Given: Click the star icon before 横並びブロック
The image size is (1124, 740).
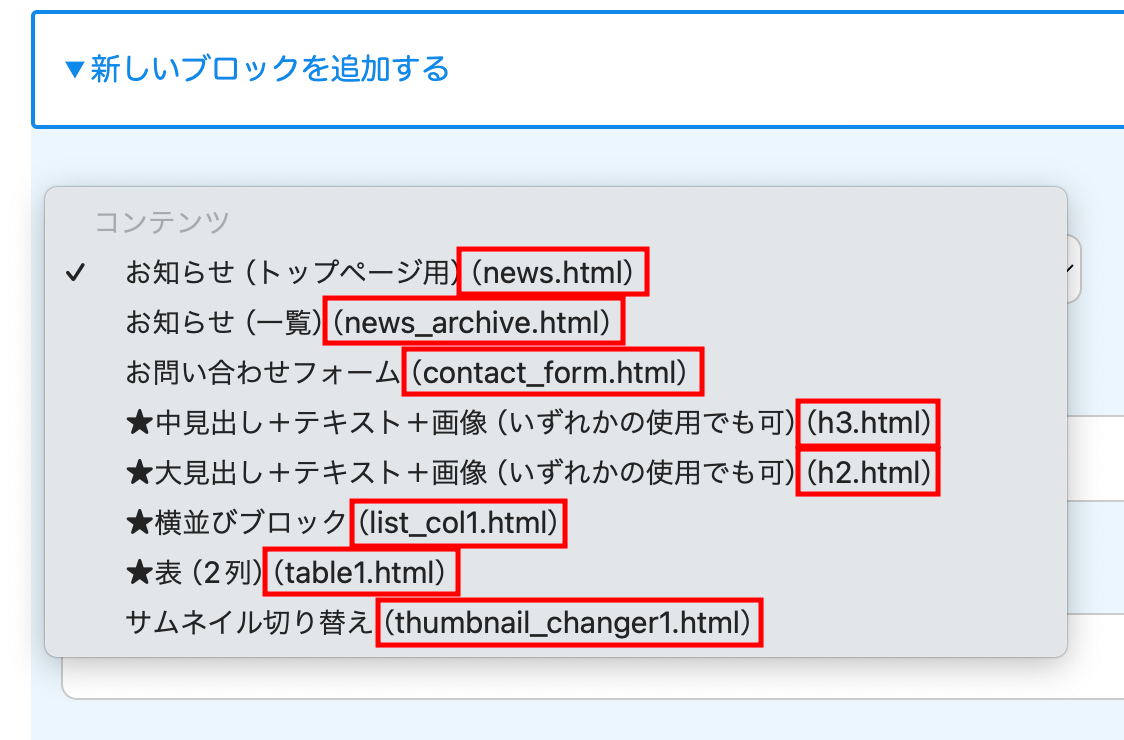Looking at the screenshot, I should 139,523.
